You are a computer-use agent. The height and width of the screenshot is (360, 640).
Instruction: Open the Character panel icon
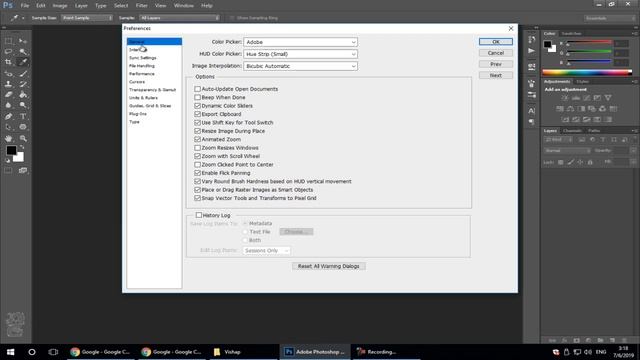[x=531, y=111]
